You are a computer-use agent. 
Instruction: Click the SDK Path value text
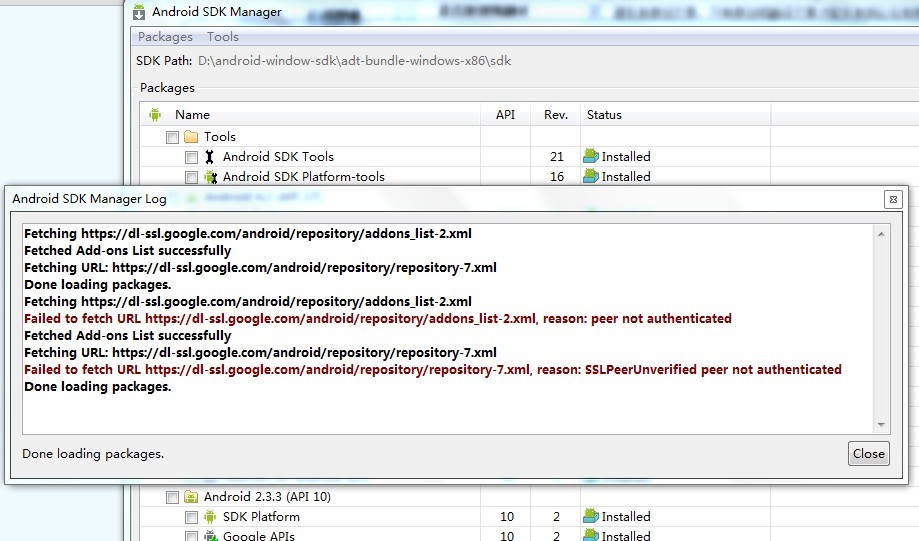point(355,61)
